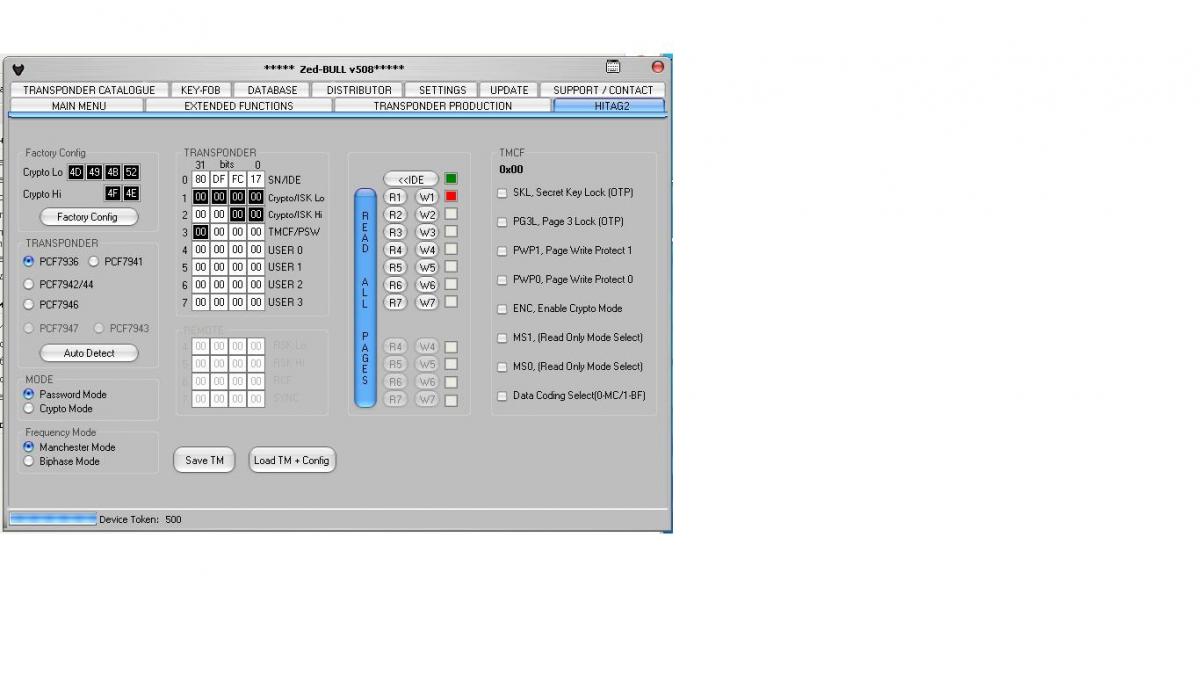
Task: Open the SUPPORT / CONTACT tab
Action: point(603,90)
